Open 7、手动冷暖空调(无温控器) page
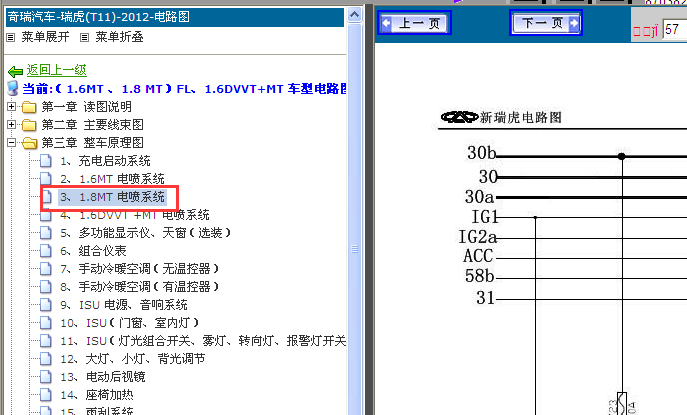The height and width of the screenshot is (415, 687). 140,269
